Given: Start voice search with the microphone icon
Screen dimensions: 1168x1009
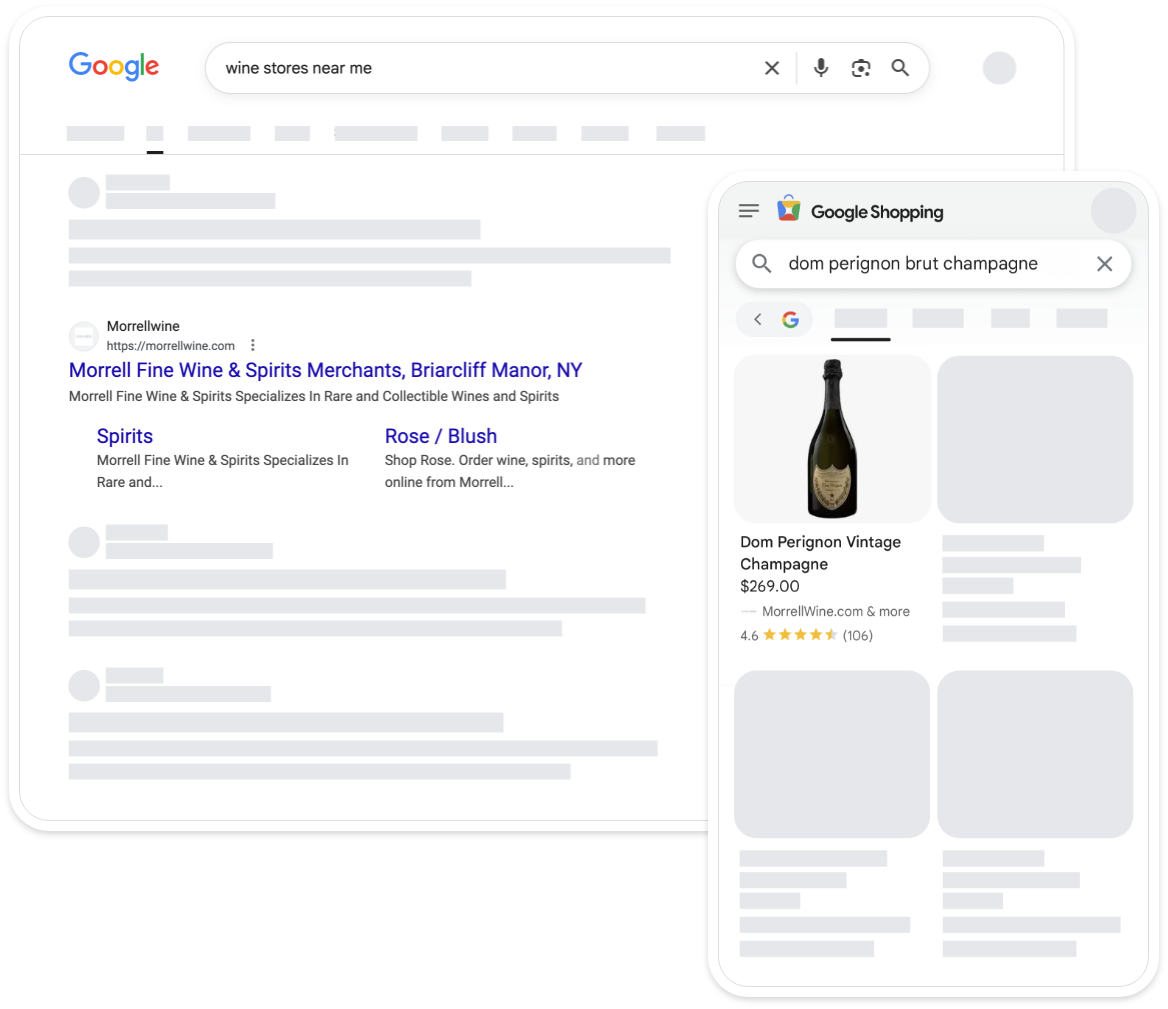Looking at the screenshot, I should (820, 68).
